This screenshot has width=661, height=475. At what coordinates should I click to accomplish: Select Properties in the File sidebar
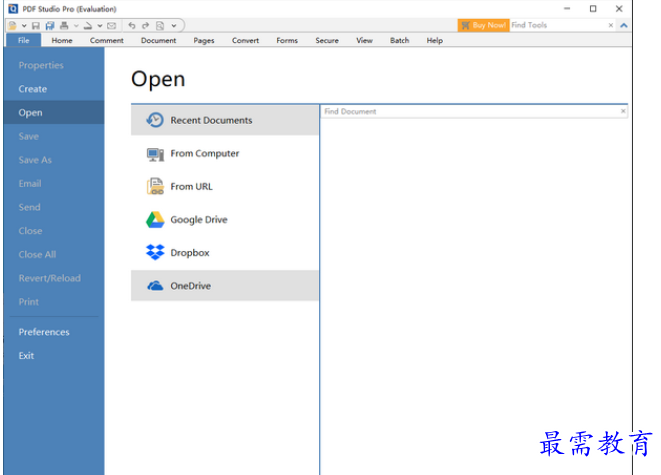click(54, 65)
